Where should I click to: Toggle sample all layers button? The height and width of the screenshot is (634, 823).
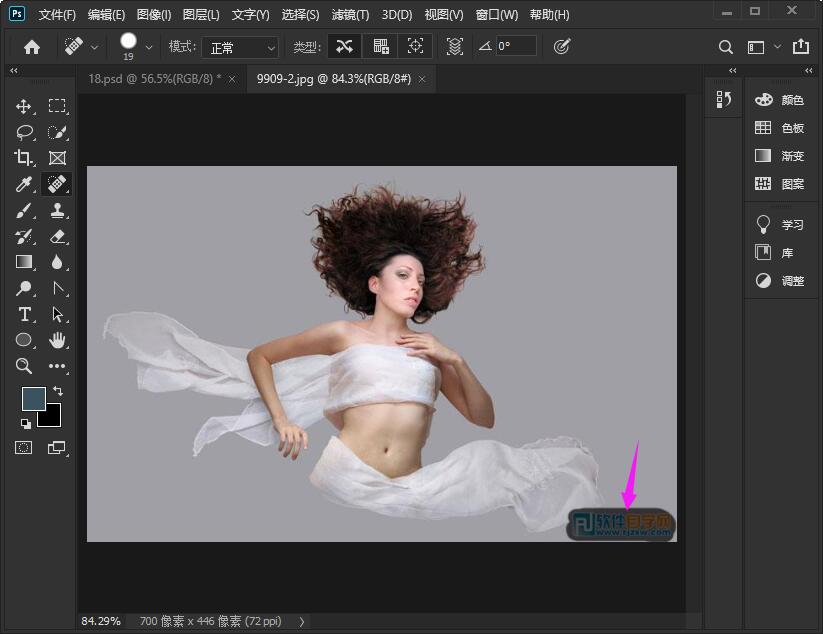(455, 46)
